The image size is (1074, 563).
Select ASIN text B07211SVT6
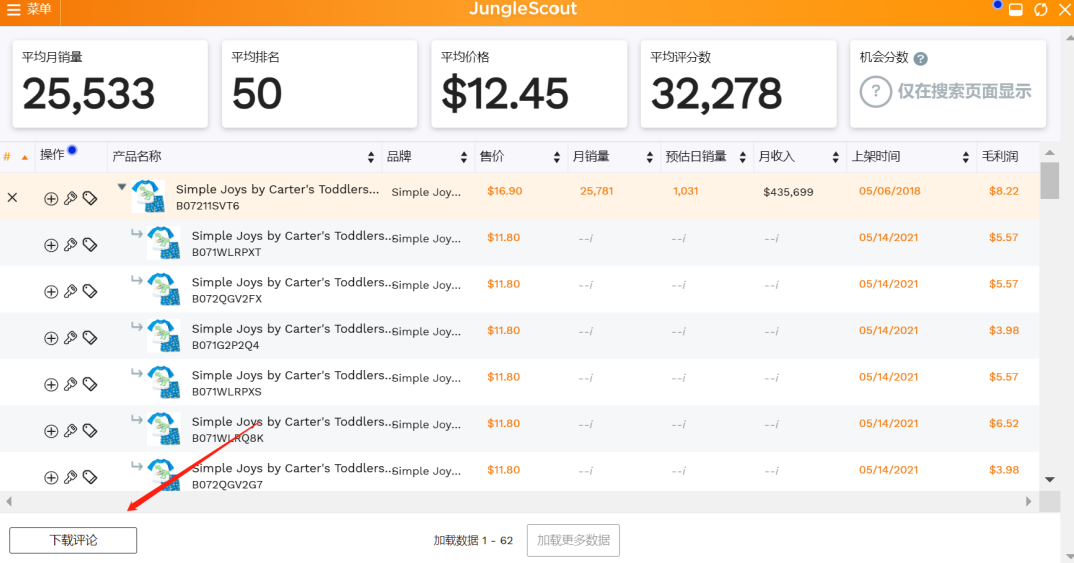click(208, 205)
